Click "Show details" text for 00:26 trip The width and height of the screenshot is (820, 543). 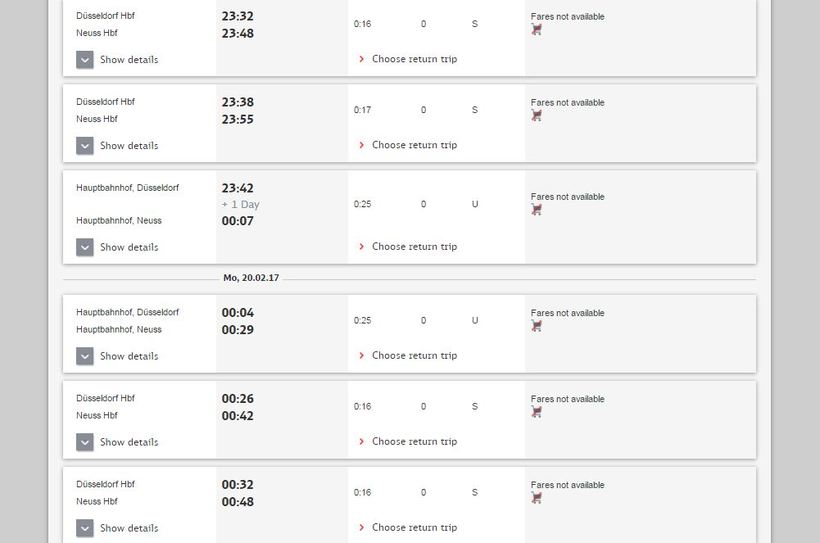tap(129, 442)
